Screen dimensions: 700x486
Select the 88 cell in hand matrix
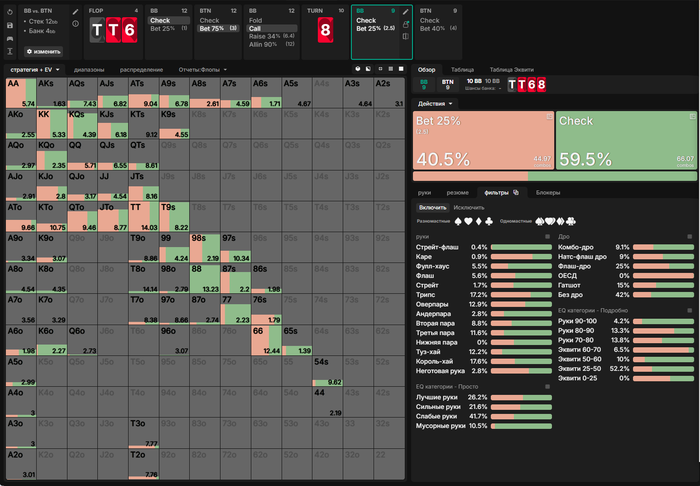[x=204, y=278]
